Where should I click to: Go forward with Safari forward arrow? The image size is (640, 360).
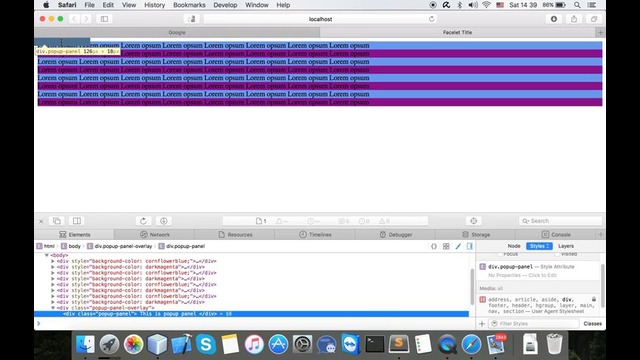[86, 19]
